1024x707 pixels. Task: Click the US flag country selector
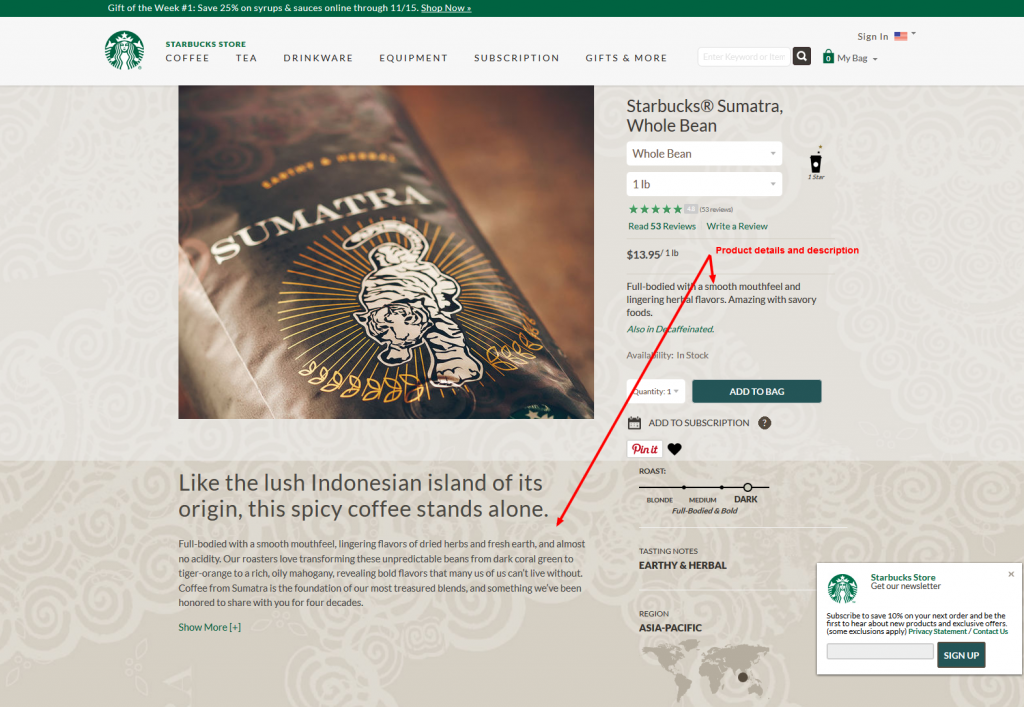click(901, 36)
